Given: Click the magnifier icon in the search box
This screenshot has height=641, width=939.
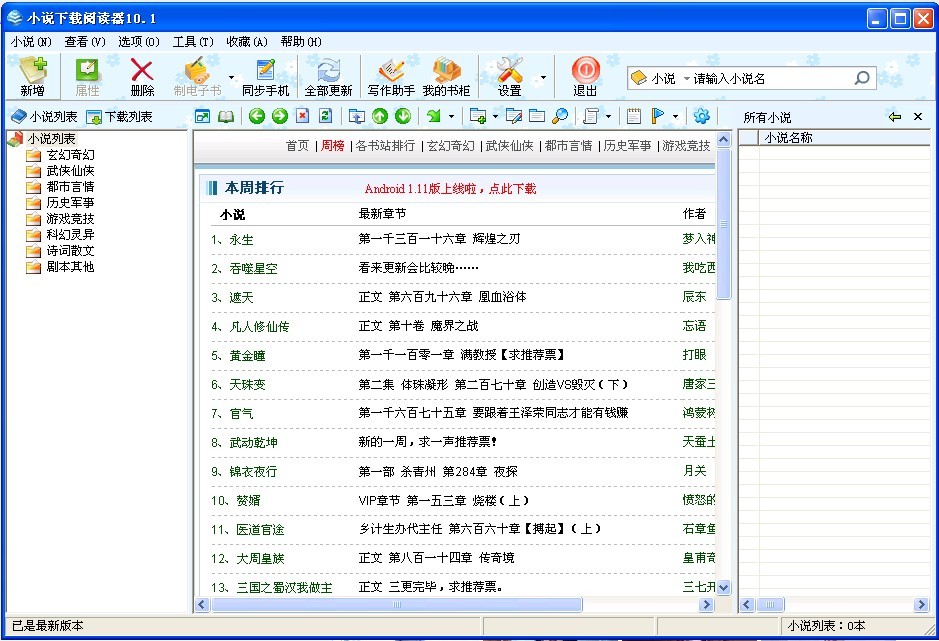Looking at the screenshot, I should pyautogui.click(x=862, y=78).
